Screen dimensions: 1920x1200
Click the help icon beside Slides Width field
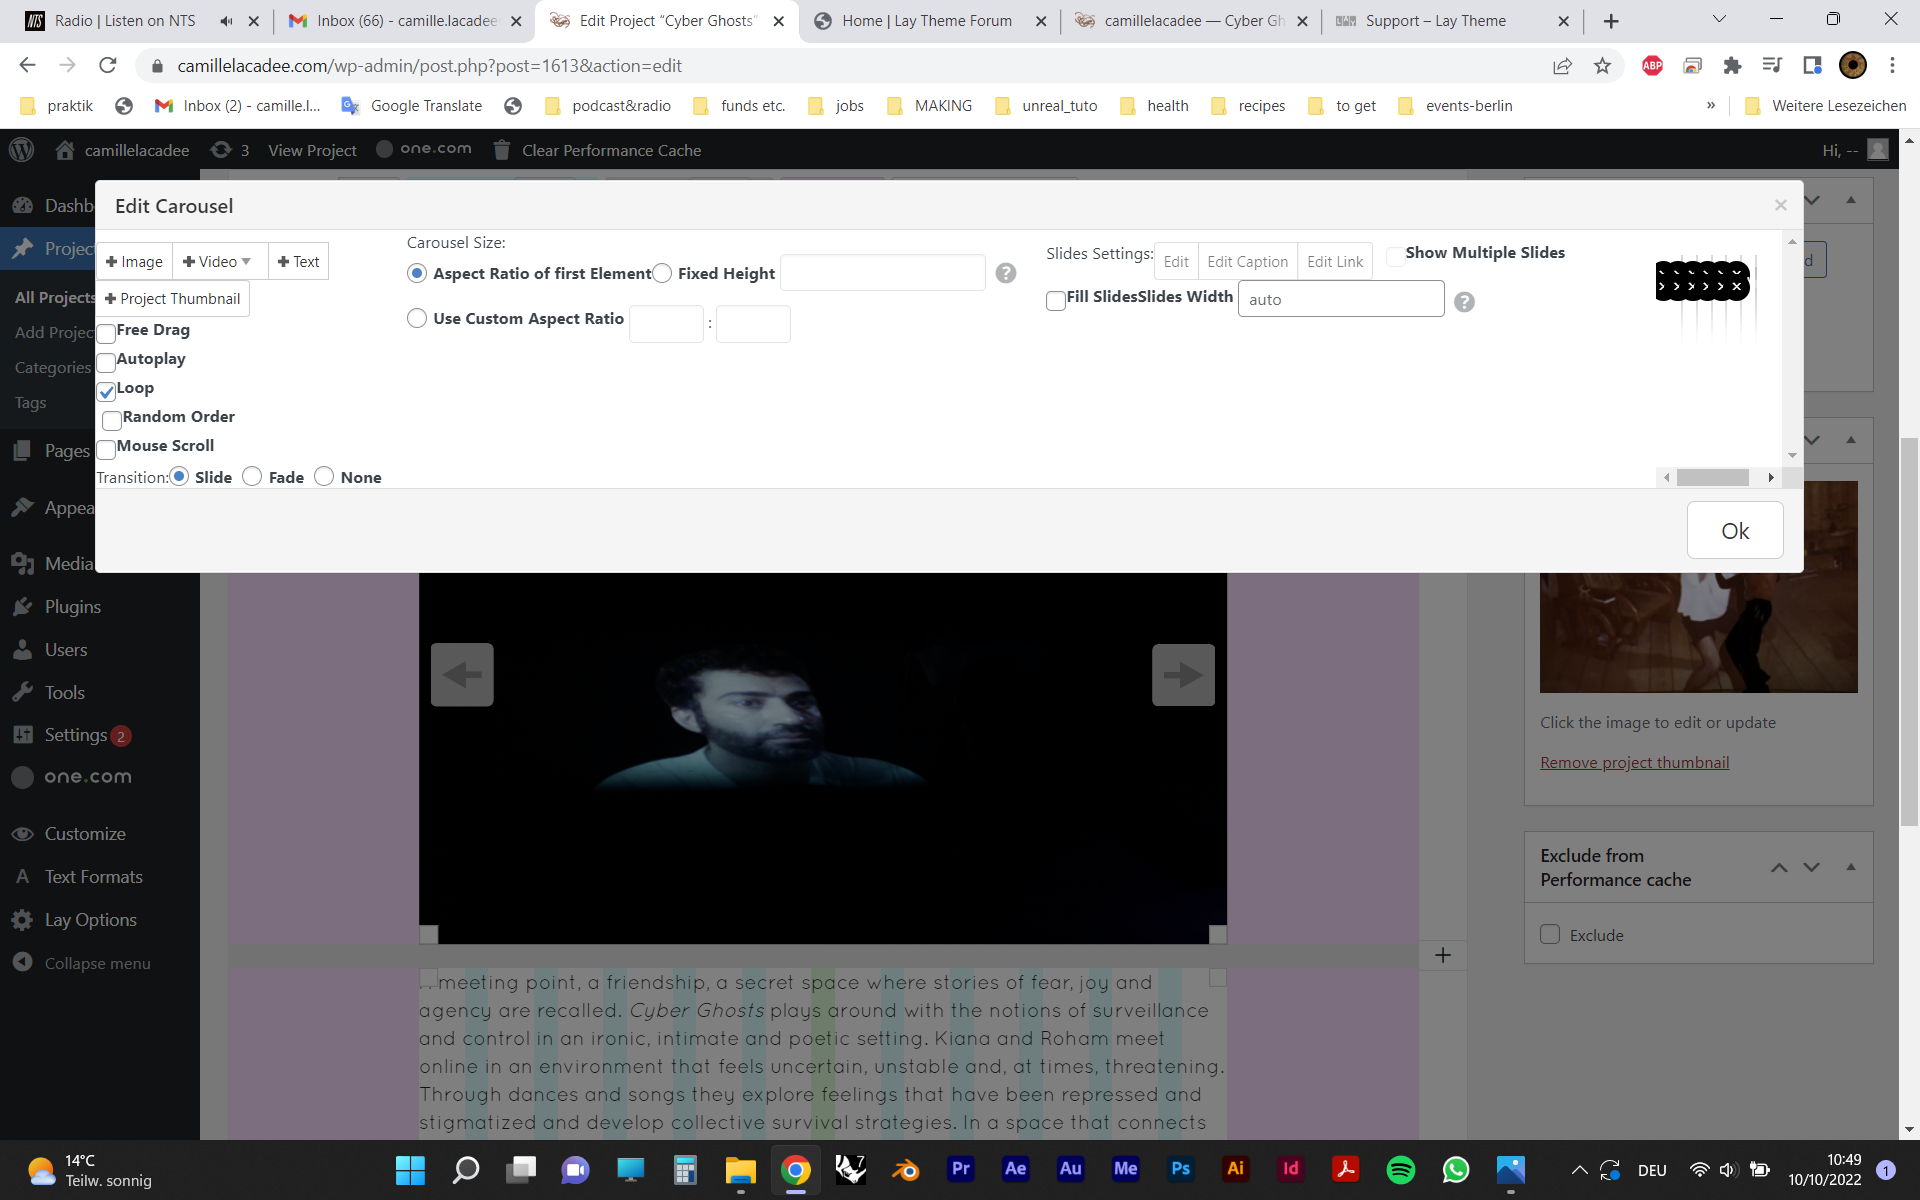(x=1464, y=302)
